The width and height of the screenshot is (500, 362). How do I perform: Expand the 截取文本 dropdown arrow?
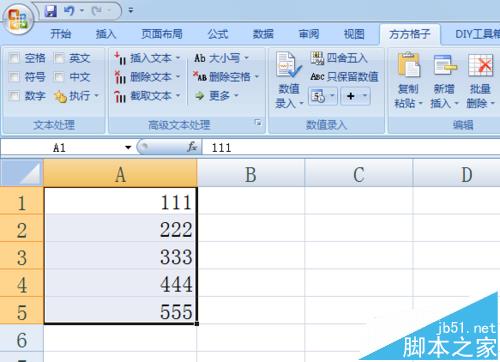pos(178,96)
